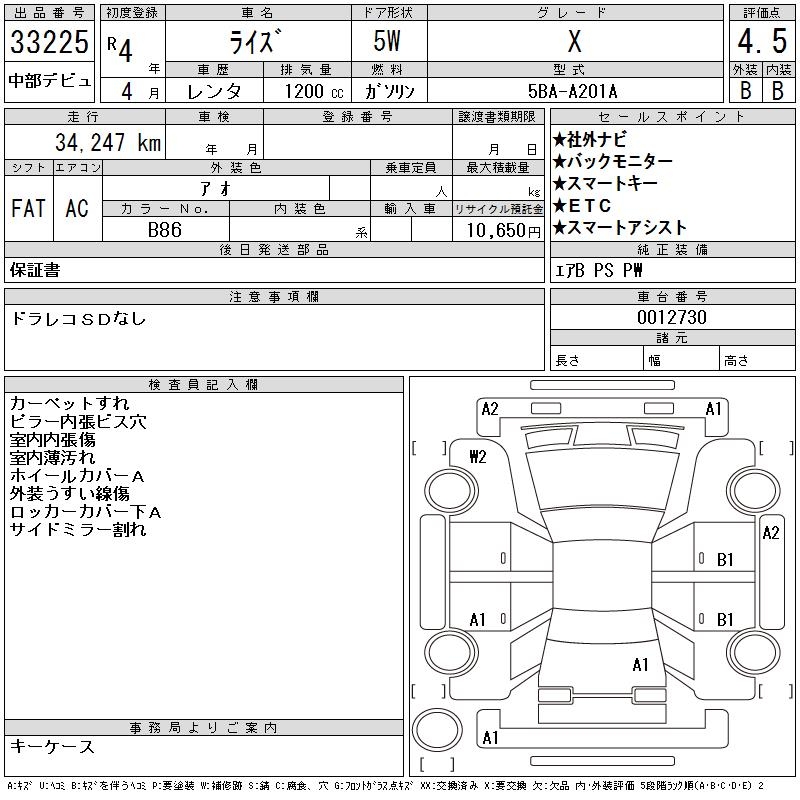Click the A1 mark on the diagram's left door
Viewport: 800px width, 800px height.
478,620
